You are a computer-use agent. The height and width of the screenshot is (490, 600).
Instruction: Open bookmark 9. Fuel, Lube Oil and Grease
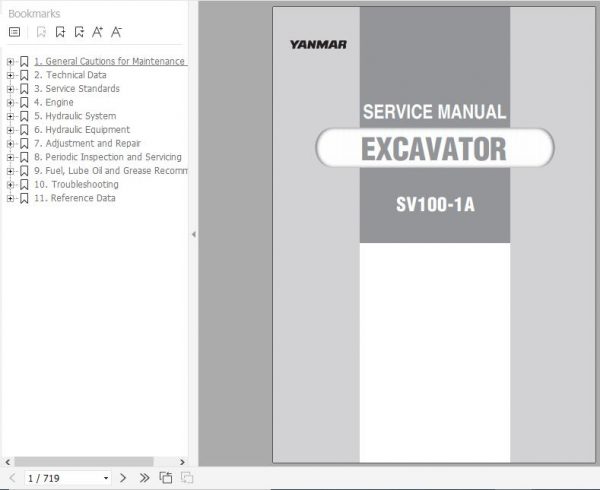pyautogui.click(x=111, y=171)
